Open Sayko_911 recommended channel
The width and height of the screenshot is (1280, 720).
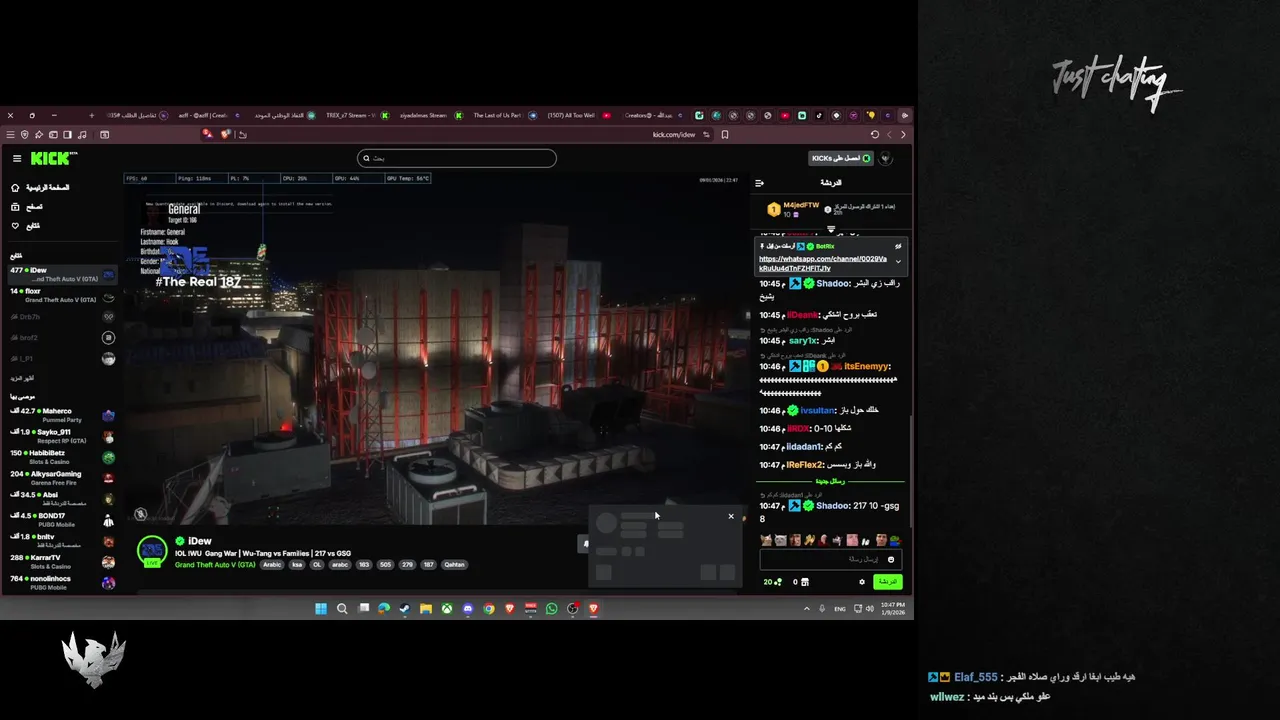pyautogui.click(x=62, y=436)
